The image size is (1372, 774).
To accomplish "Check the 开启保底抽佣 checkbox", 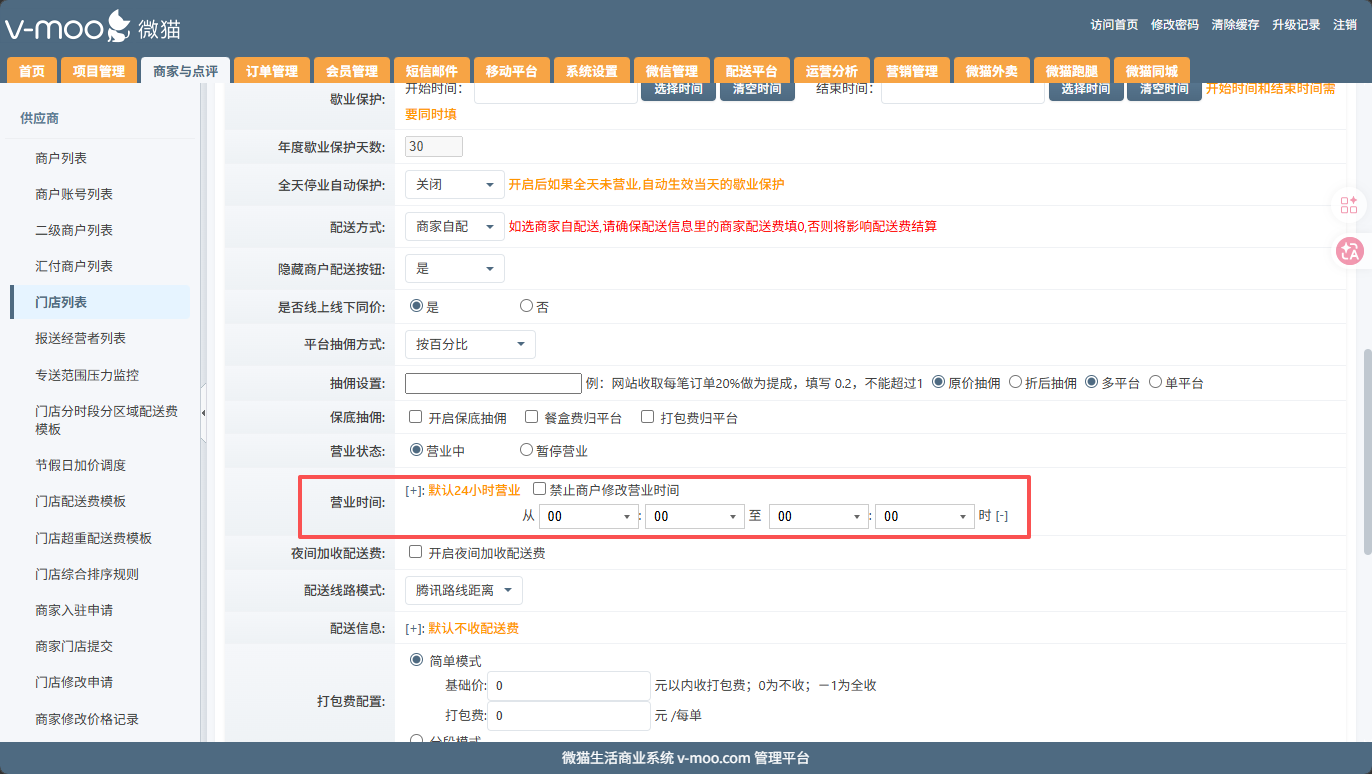I will 416,417.
